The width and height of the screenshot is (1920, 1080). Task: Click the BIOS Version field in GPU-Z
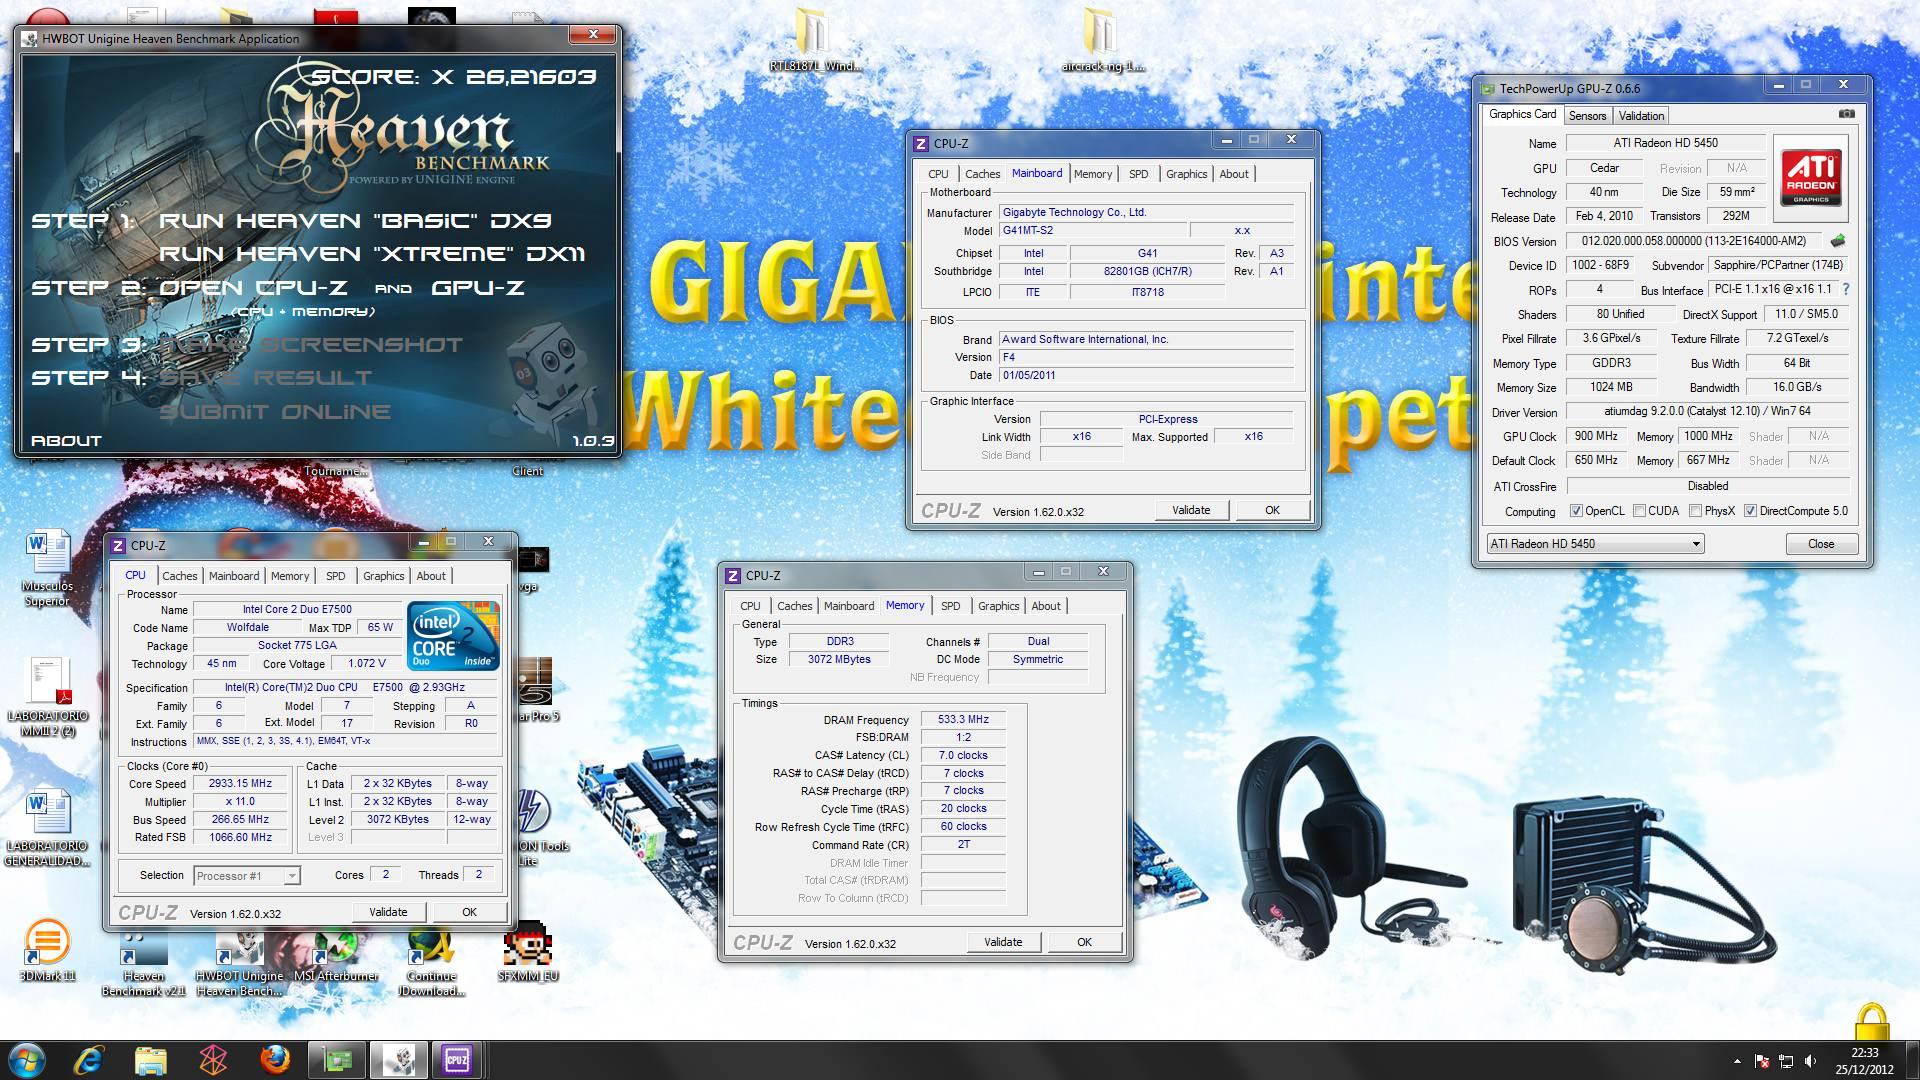pyautogui.click(x=1693, y=241)
